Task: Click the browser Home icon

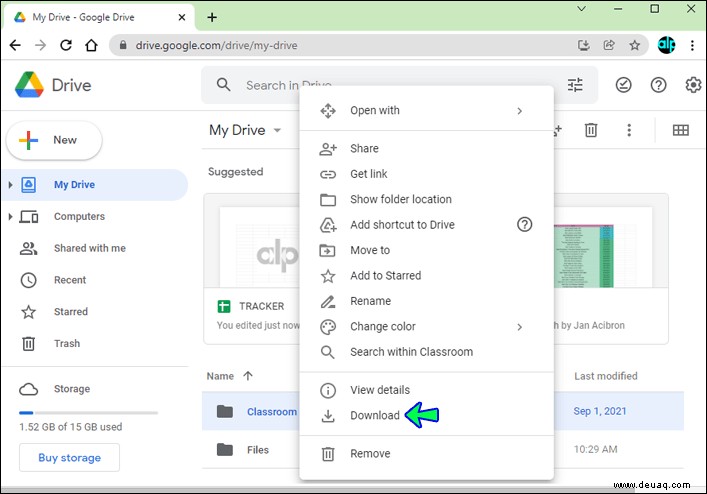Action: click(92, 45)
